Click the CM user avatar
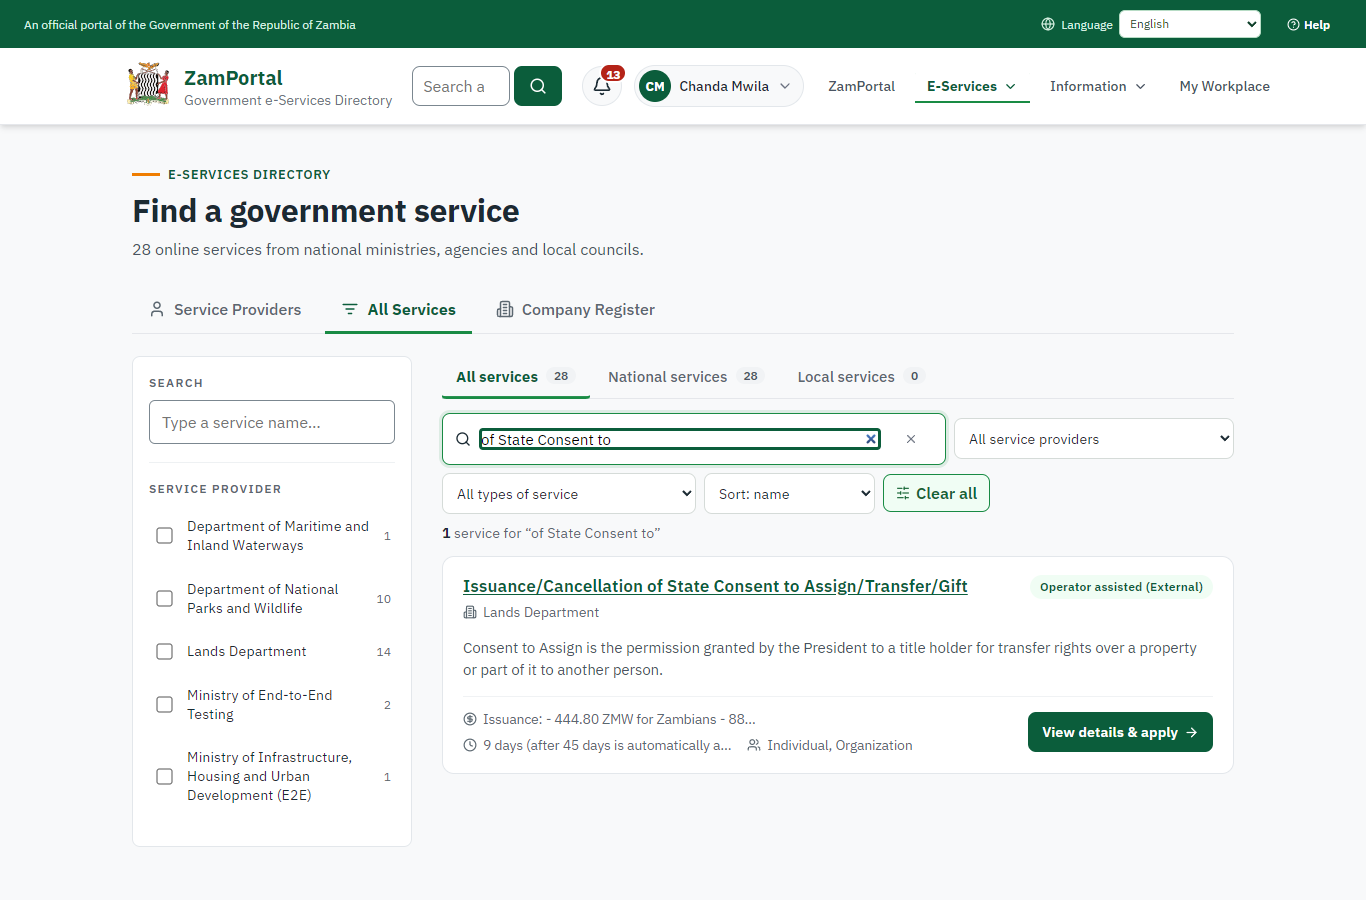This screenshot has height=900, width=1366. pos(655,86)
